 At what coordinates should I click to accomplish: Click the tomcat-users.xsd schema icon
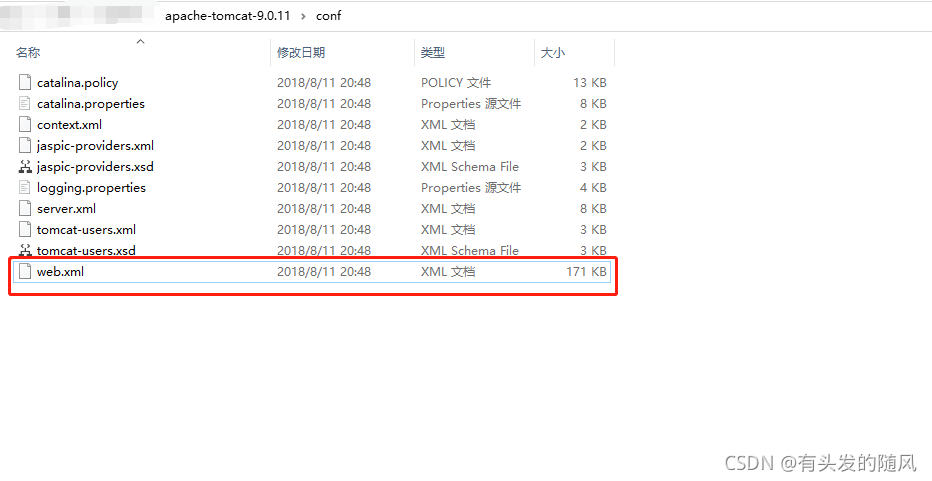[25, 250]
